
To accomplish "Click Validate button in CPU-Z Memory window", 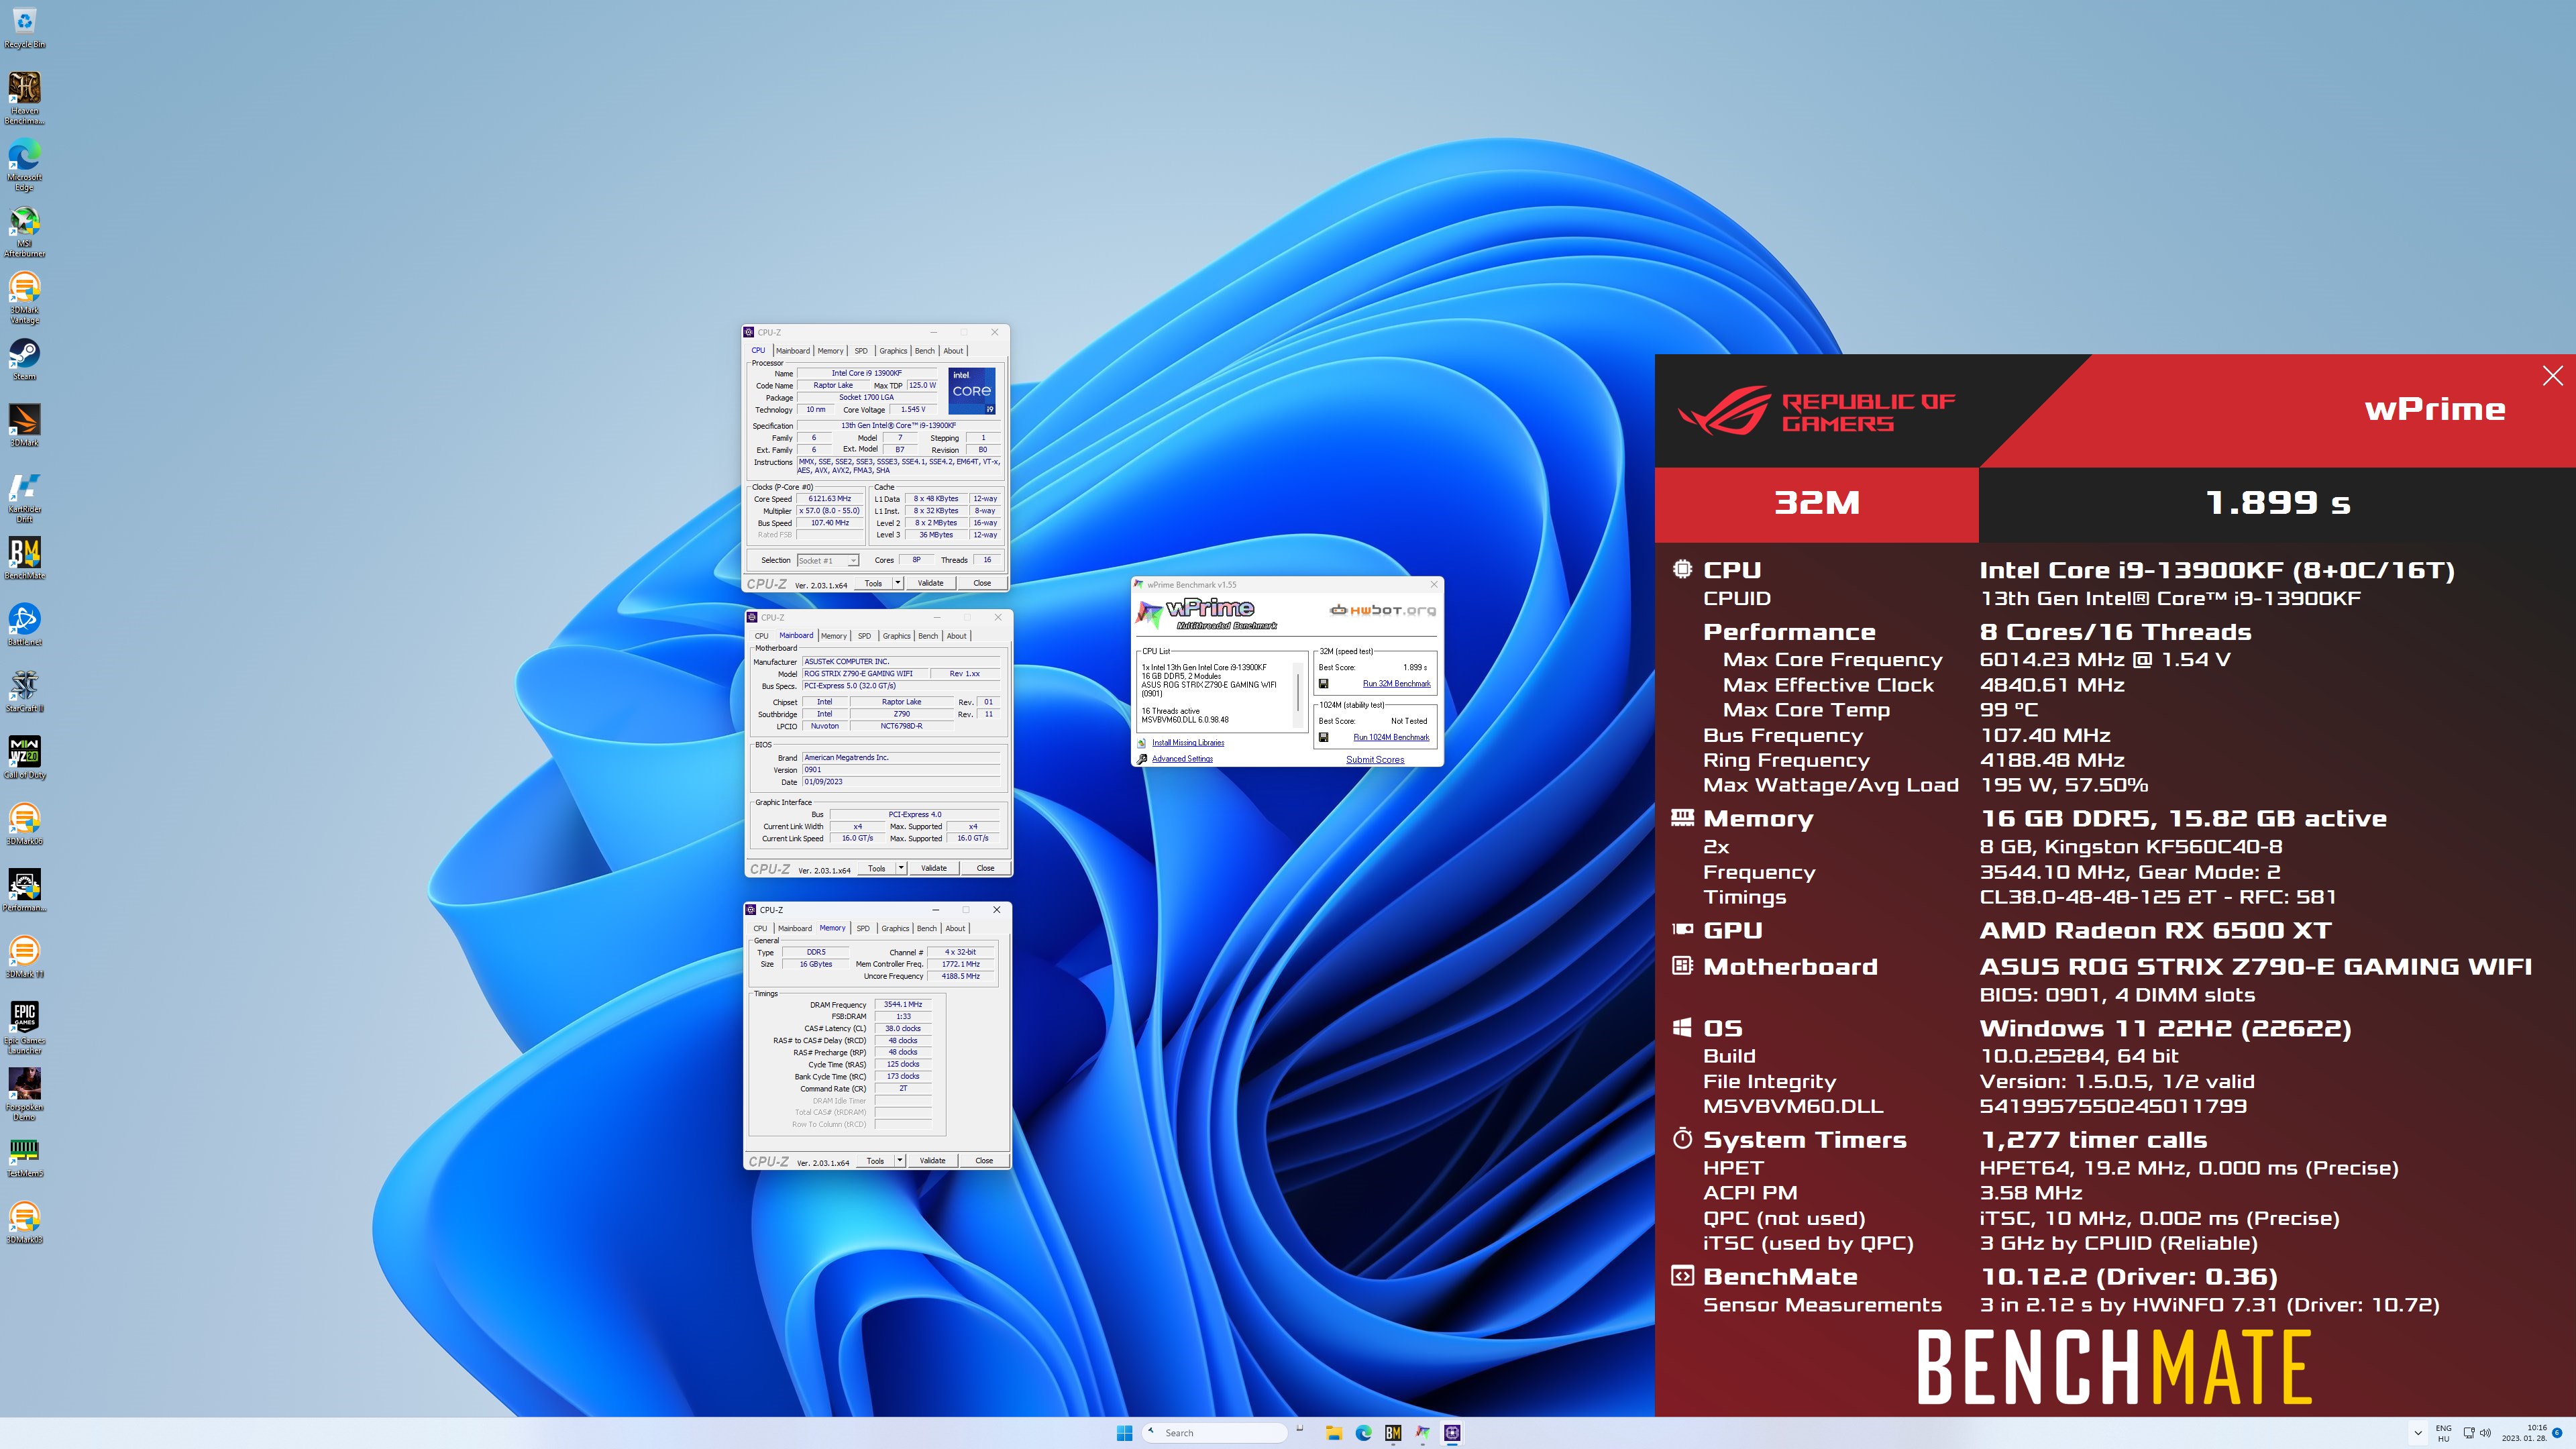I will tap(932, 1160).
